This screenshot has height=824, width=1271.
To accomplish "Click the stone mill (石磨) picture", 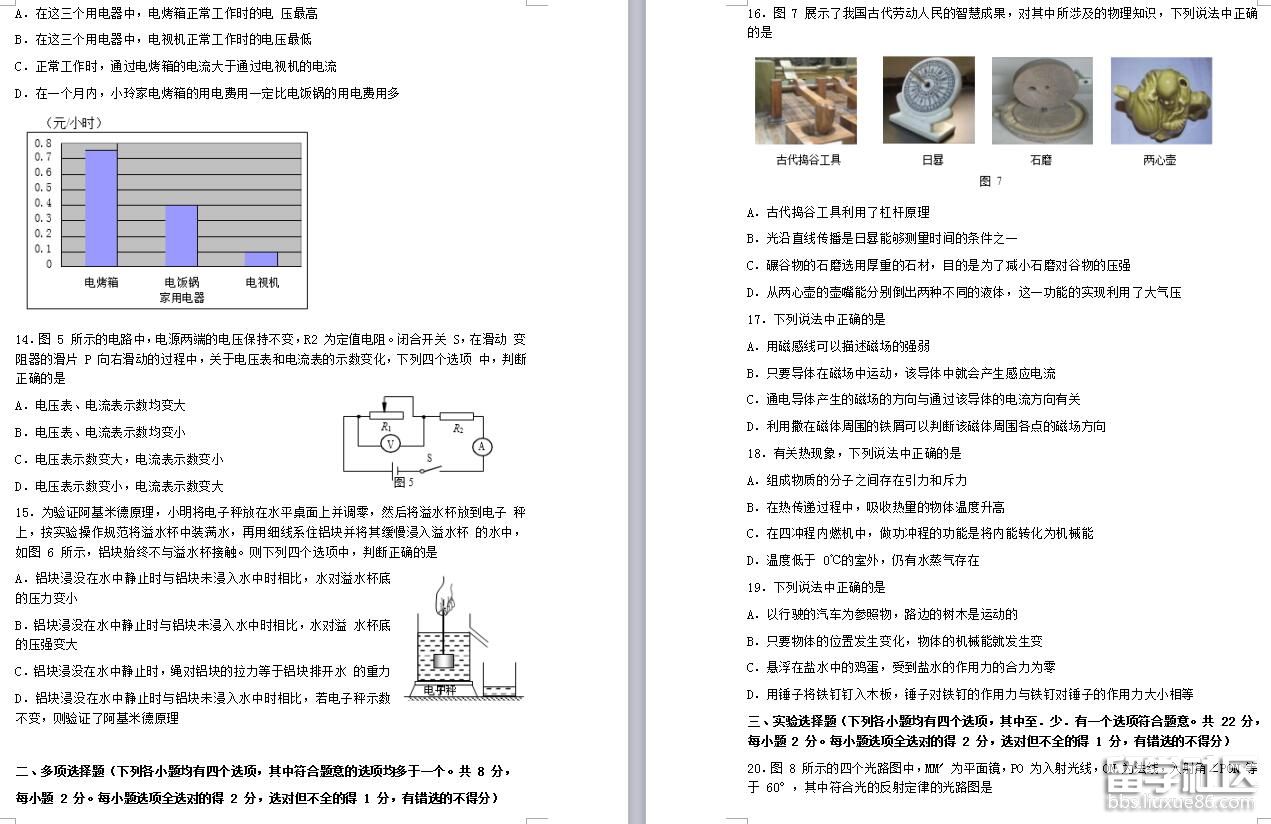I will pos(1041,100).
